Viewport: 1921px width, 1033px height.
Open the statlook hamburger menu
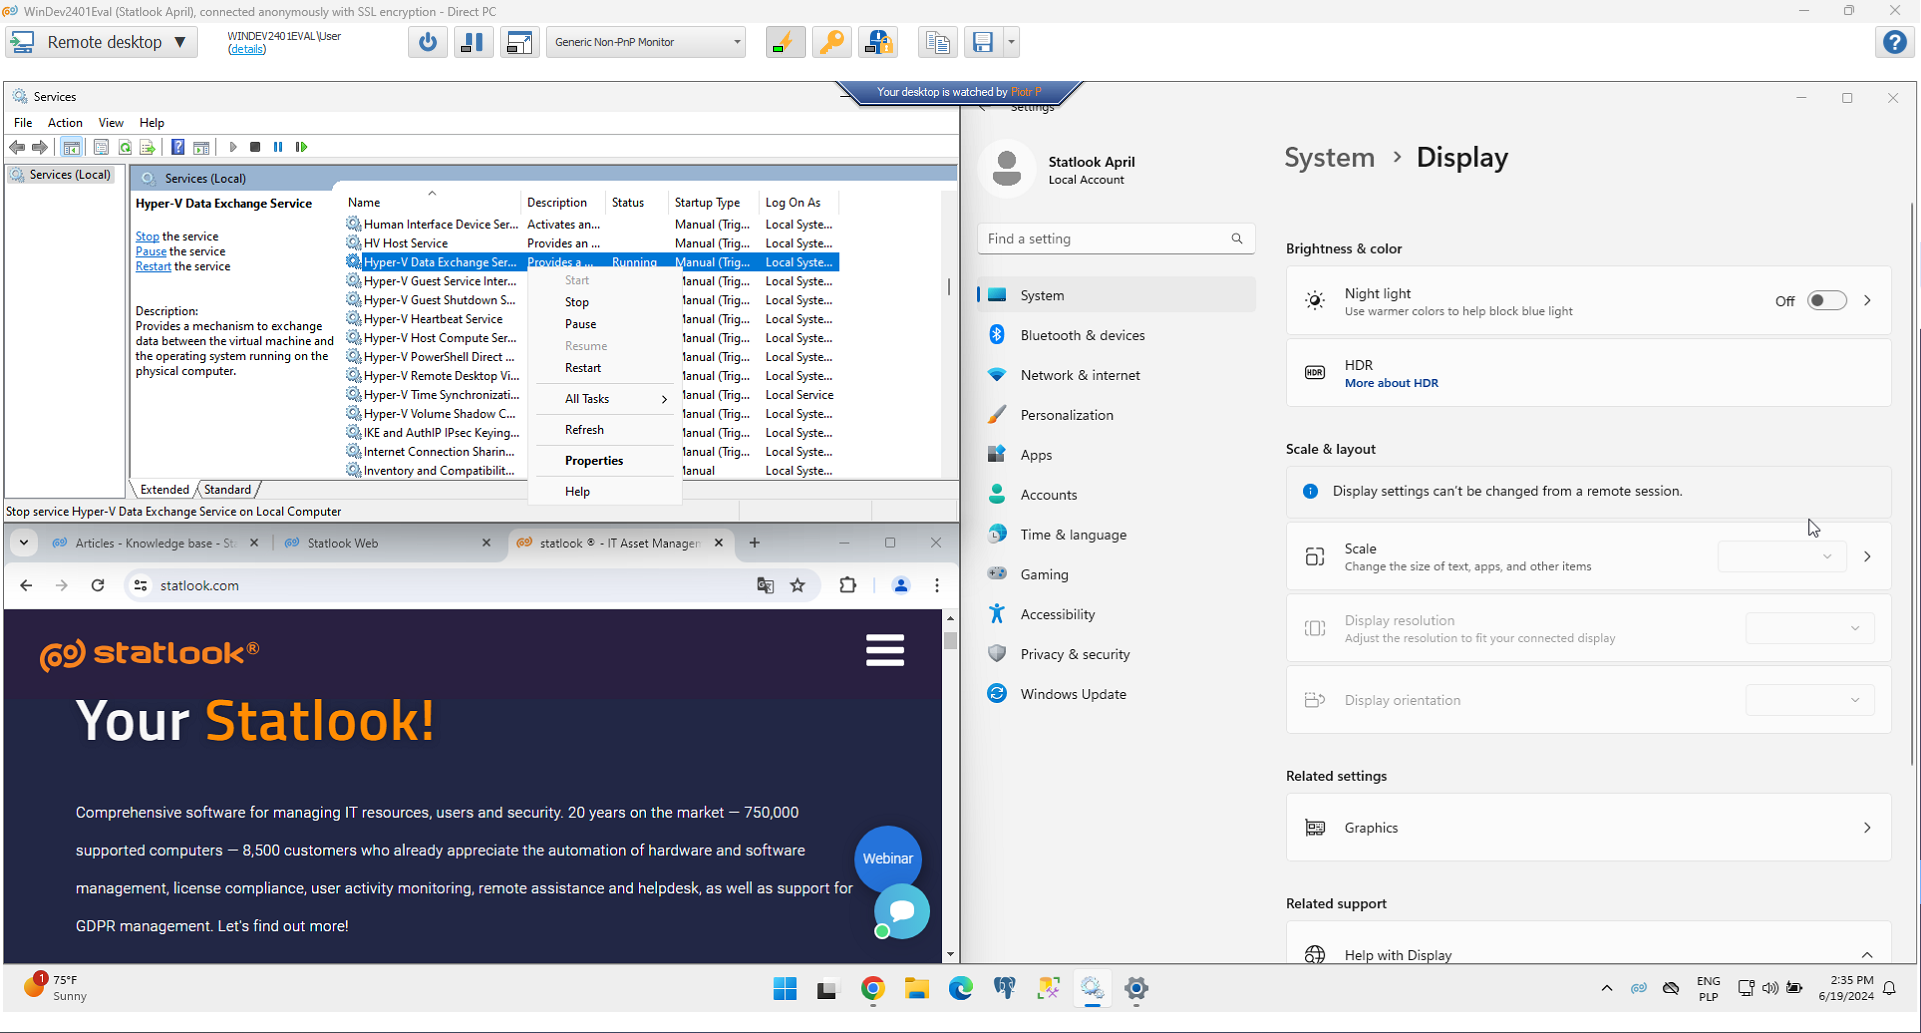[x=885, y=651]
